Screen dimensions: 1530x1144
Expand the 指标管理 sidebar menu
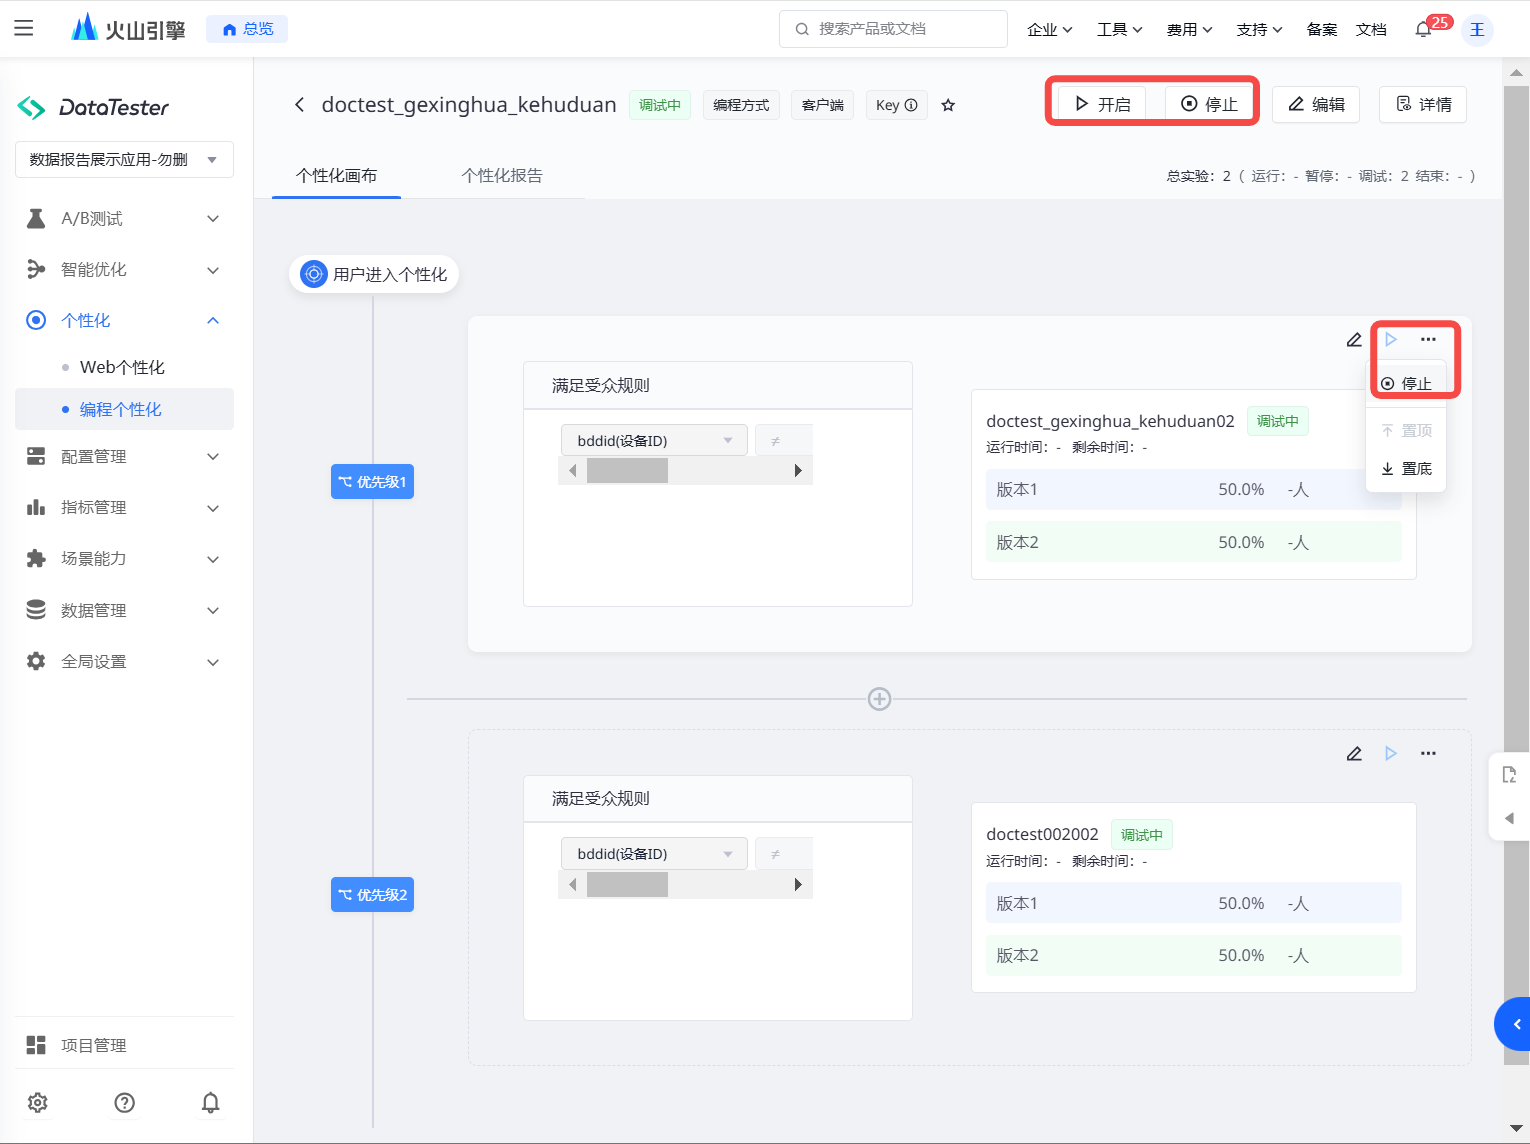[x=124, y=507]
